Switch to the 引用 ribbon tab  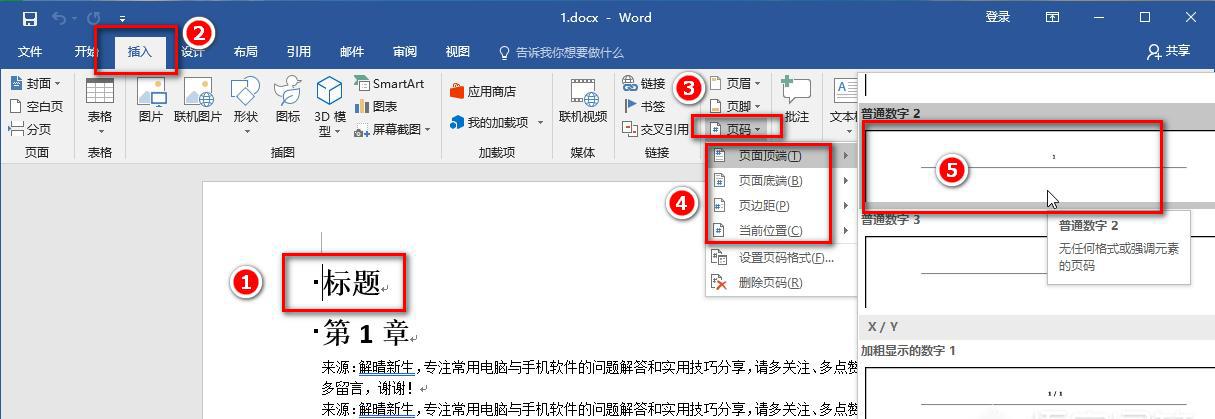(298, 52)
